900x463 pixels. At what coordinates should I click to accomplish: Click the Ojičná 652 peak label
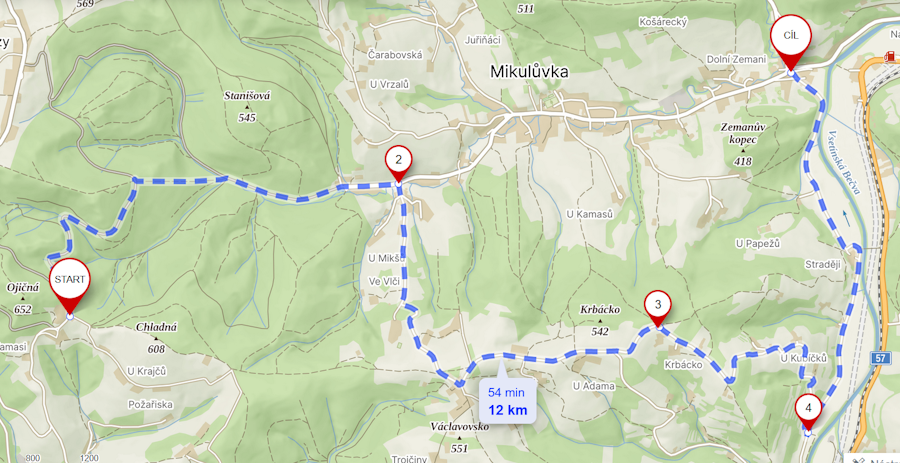(x=23, y=298)
